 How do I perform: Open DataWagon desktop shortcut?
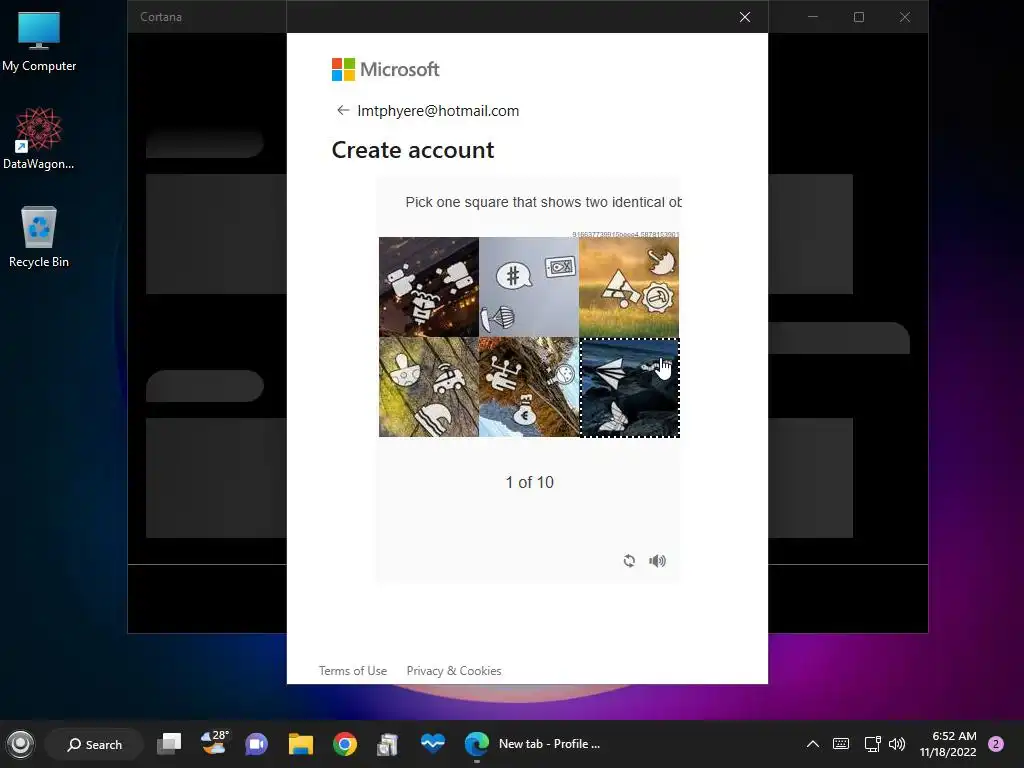click(x=39, y=138)
